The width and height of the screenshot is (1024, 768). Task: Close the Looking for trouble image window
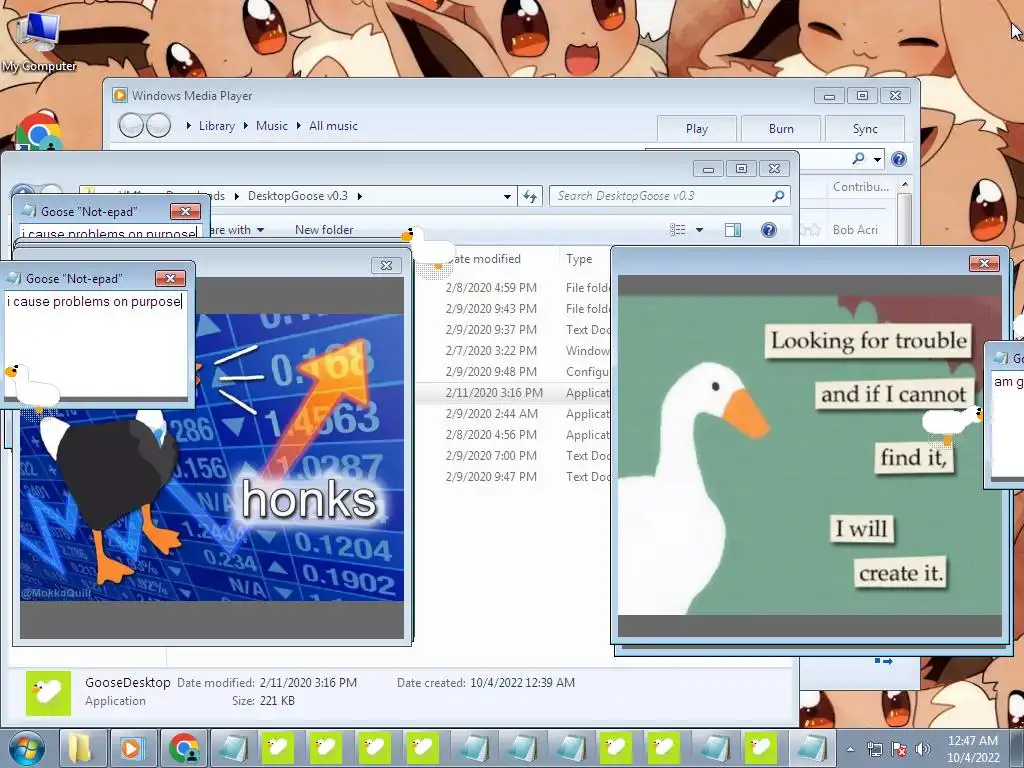(x=984, y=263)
